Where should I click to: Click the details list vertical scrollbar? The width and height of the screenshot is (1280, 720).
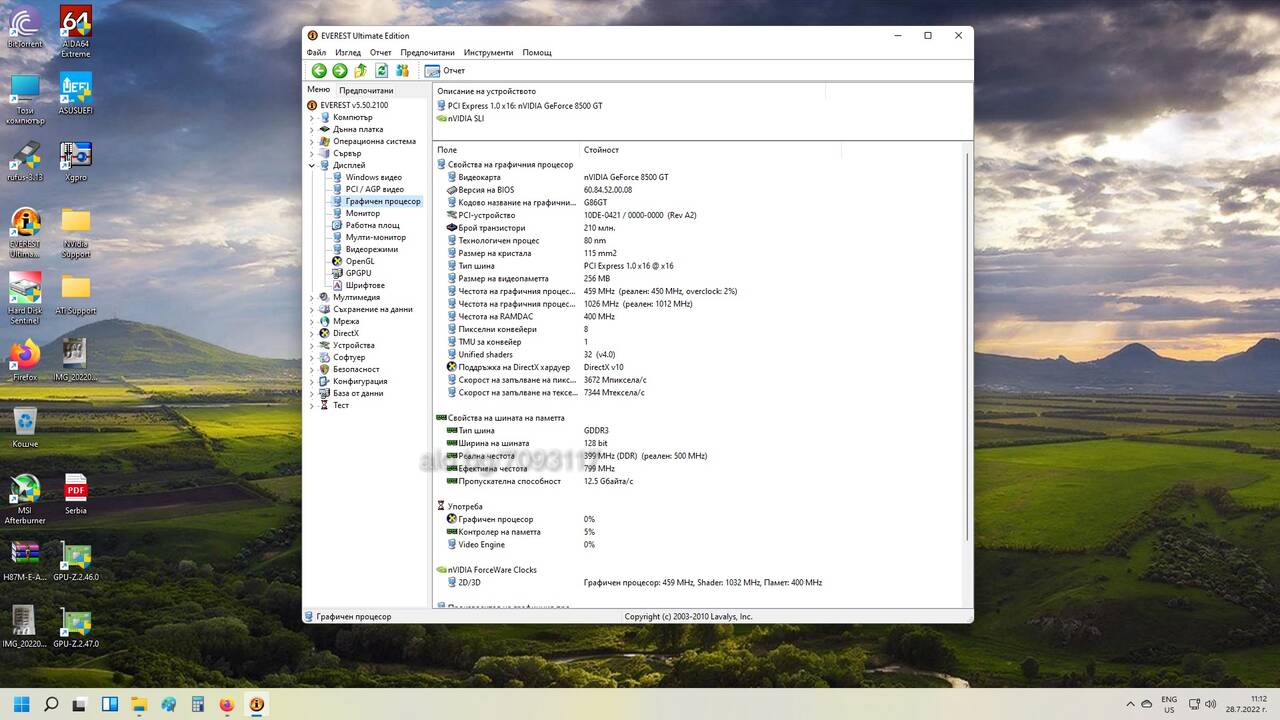pos(966,345)
